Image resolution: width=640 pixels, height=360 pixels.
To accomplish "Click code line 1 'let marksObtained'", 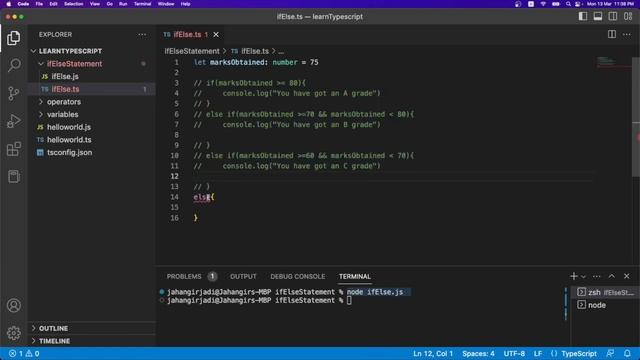I will 256,62.
